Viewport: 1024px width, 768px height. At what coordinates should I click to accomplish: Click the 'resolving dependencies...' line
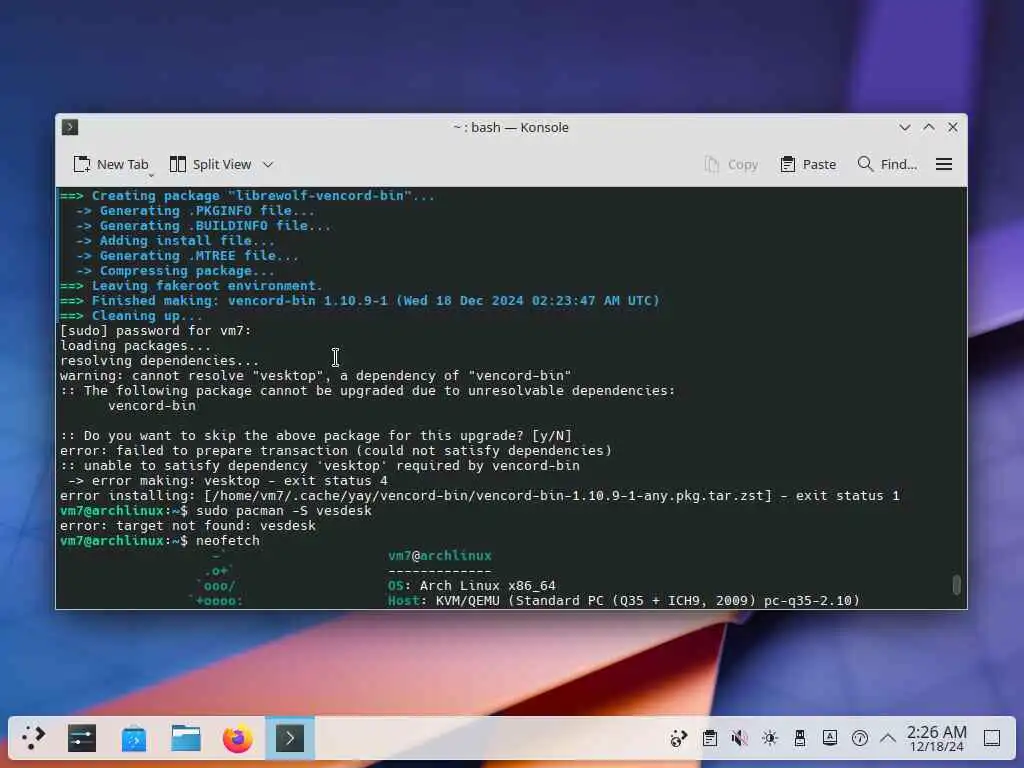(x=159, y=360)
